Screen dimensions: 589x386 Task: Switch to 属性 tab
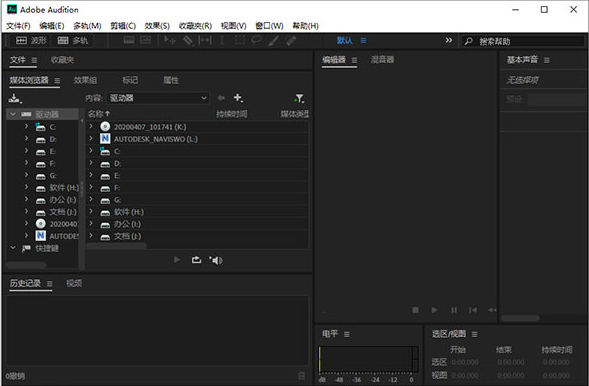(171, 80)
